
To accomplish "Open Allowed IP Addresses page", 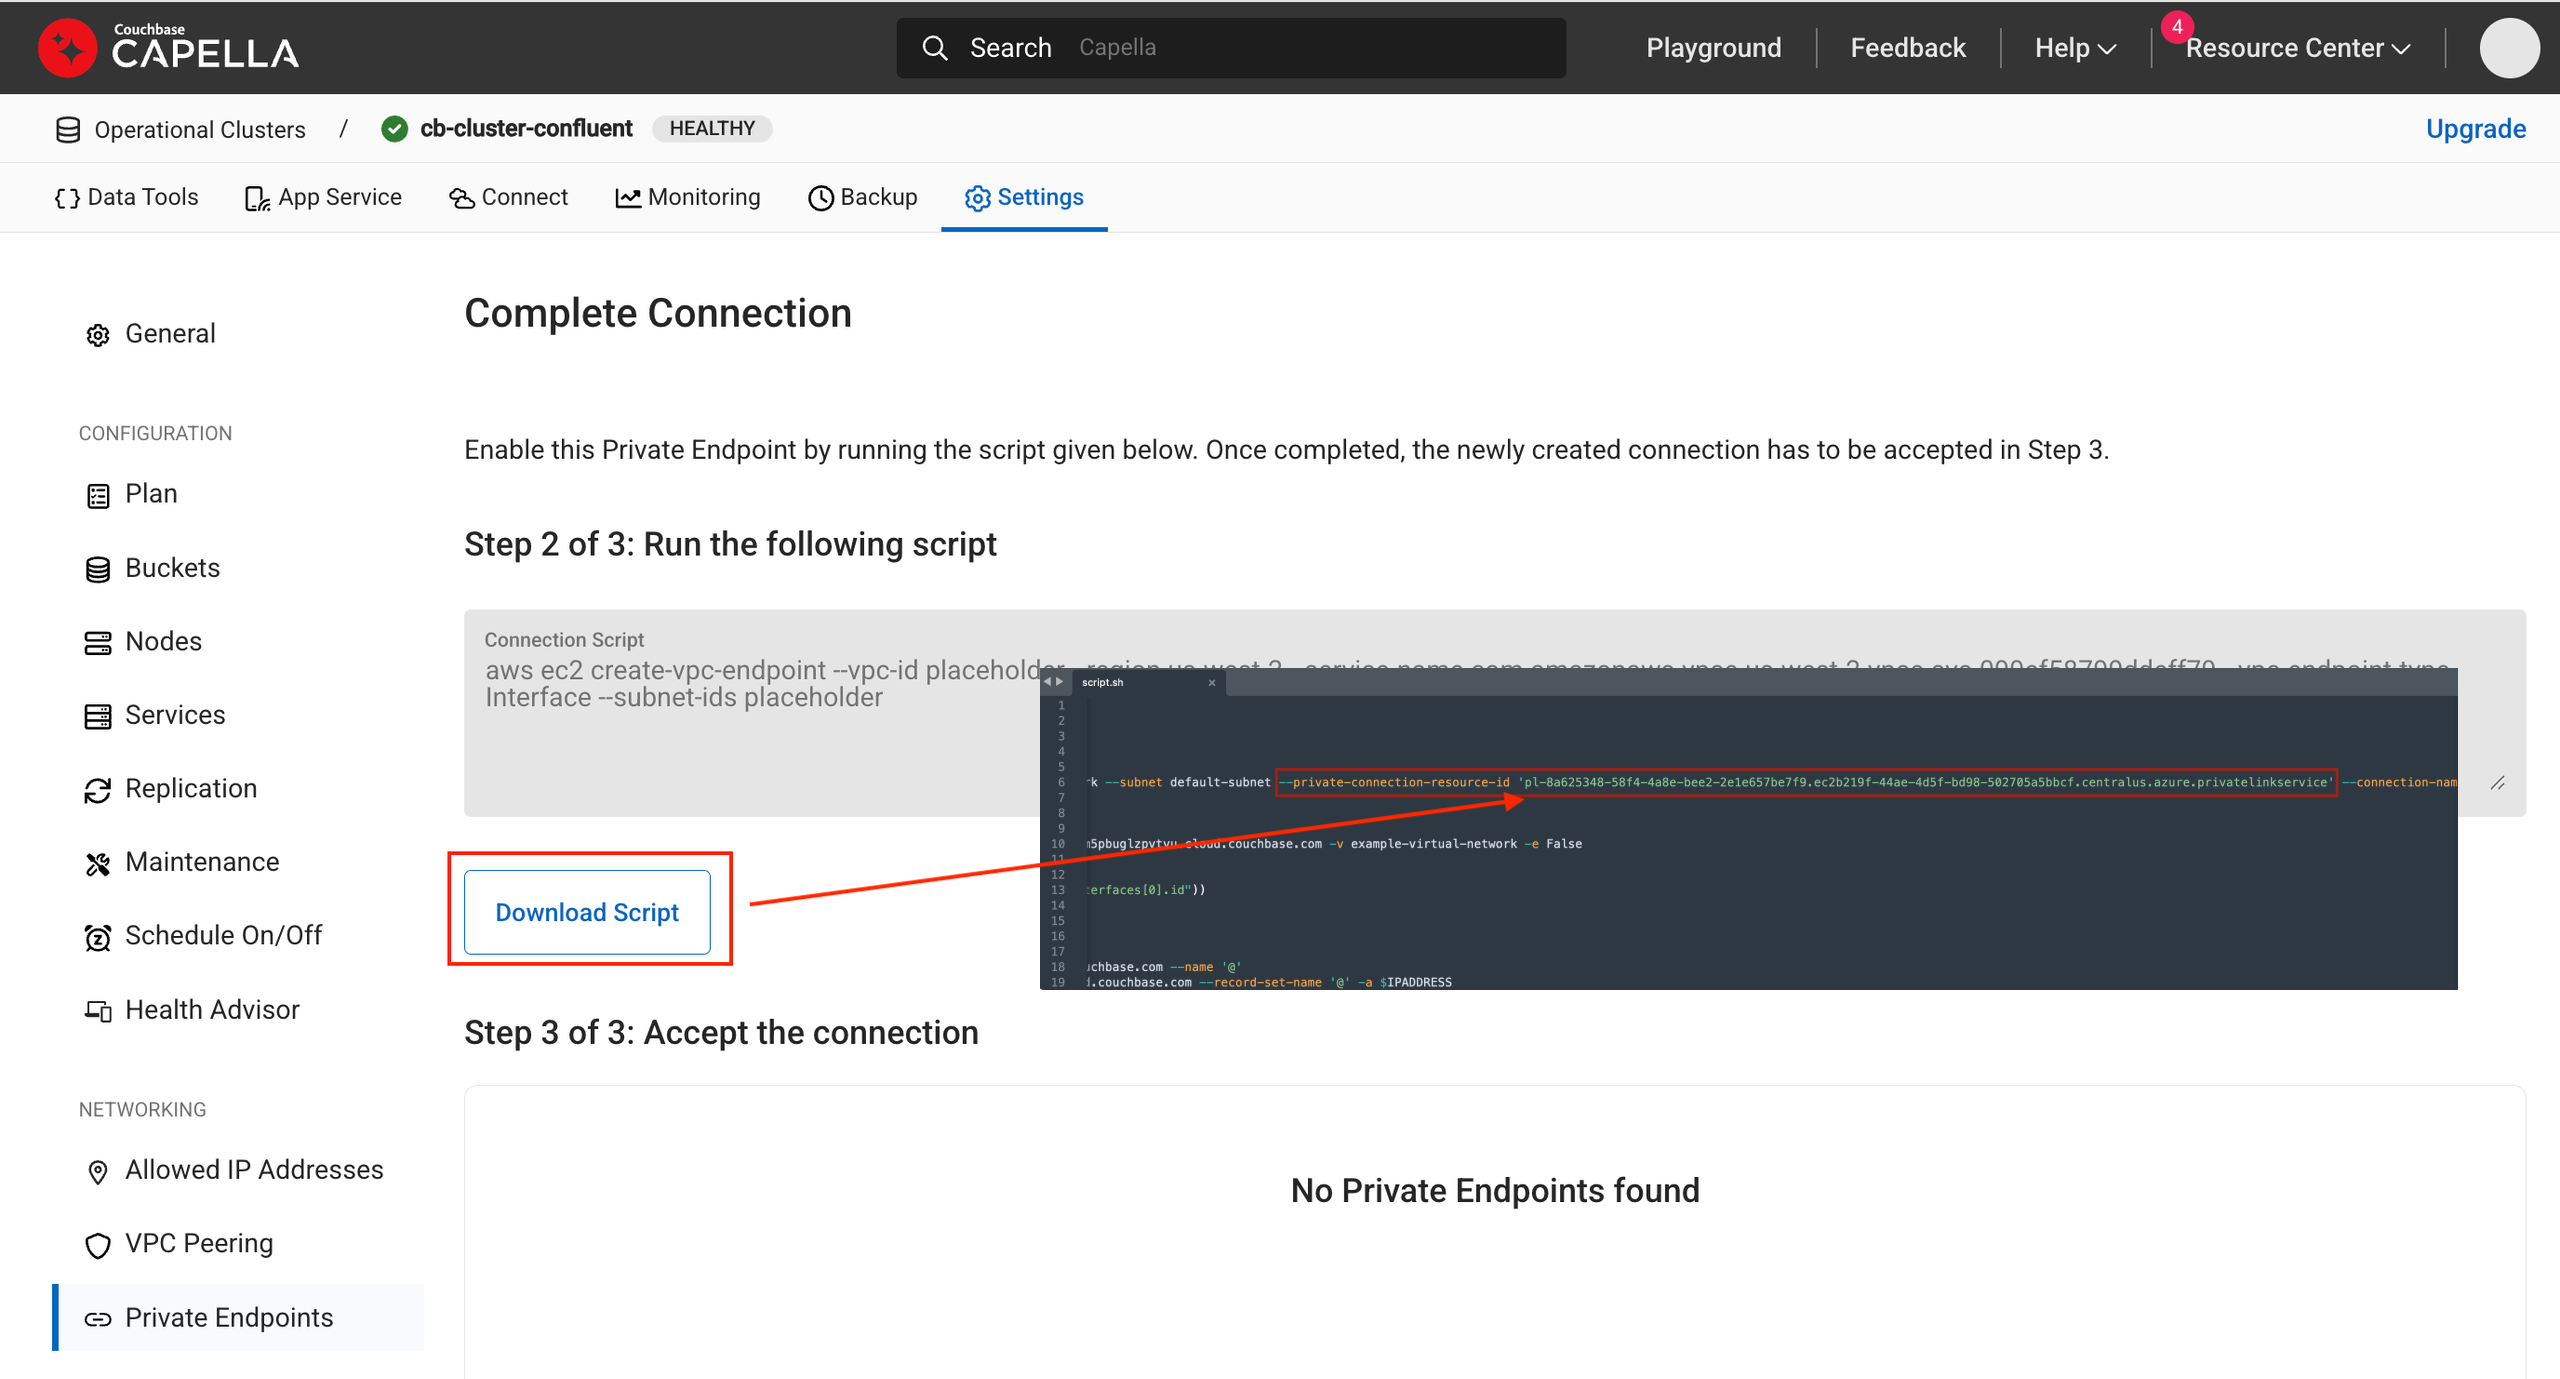I will 254,1170.
